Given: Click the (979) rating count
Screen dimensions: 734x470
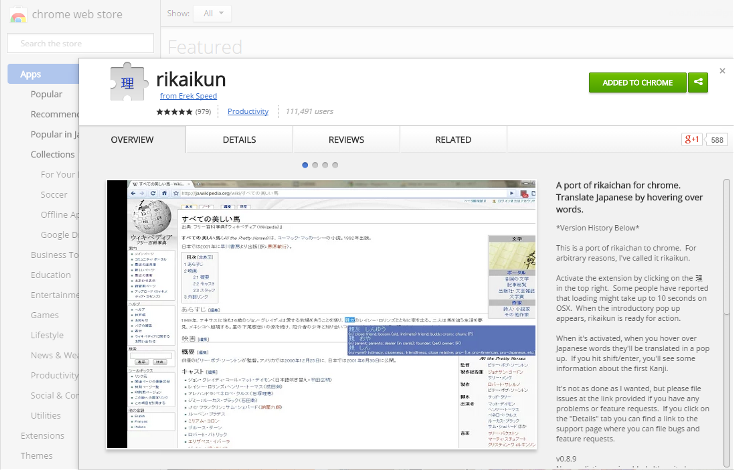Looking at the screenshot, I should (x=203, y=111).
